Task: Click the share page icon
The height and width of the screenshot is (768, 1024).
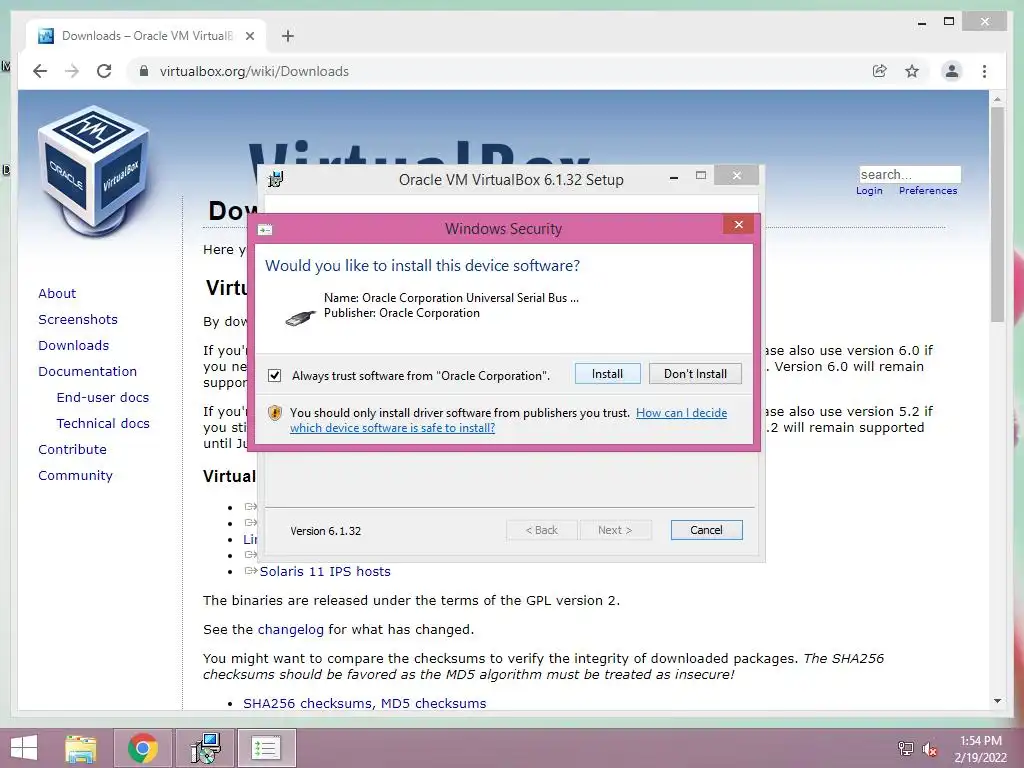Action: click(x=880, y=71)
